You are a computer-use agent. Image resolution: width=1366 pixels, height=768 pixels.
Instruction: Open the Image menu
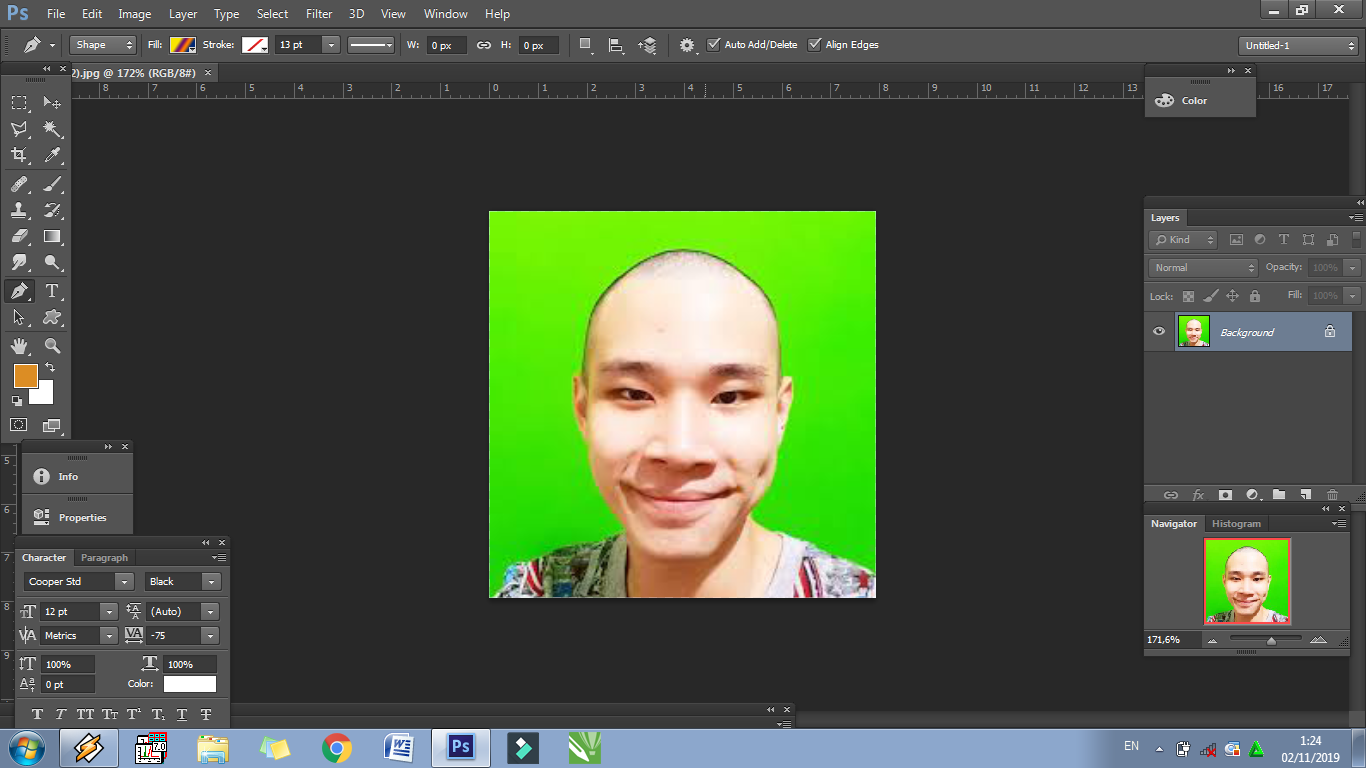135,14
